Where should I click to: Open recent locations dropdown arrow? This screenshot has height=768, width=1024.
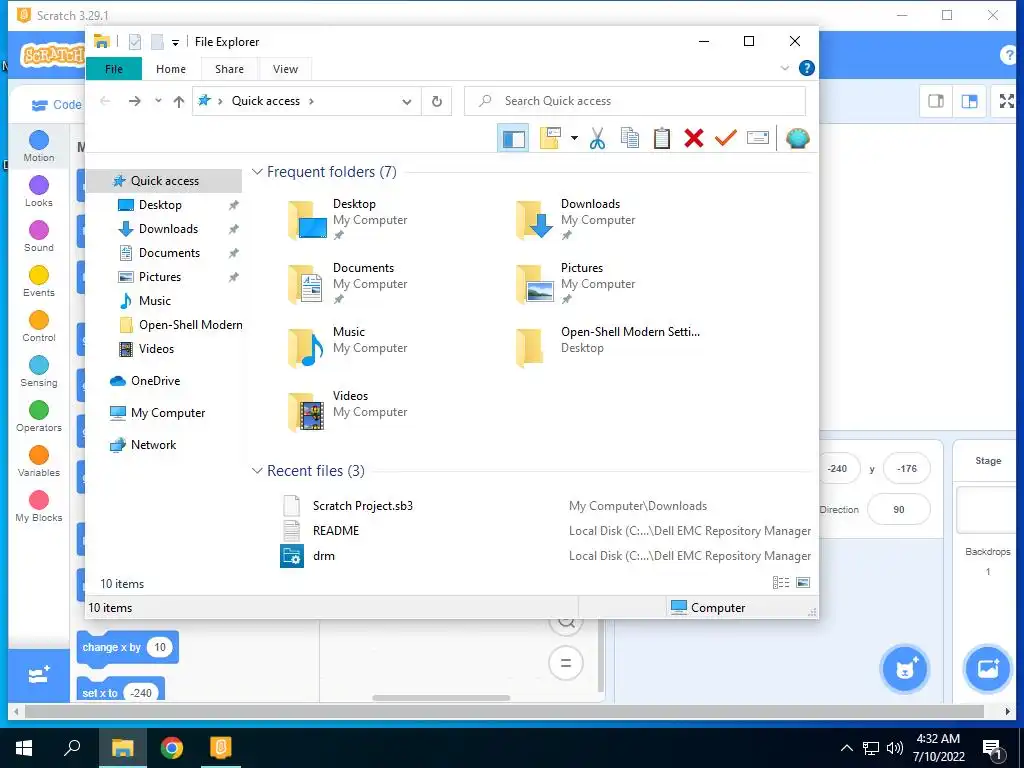158,101
